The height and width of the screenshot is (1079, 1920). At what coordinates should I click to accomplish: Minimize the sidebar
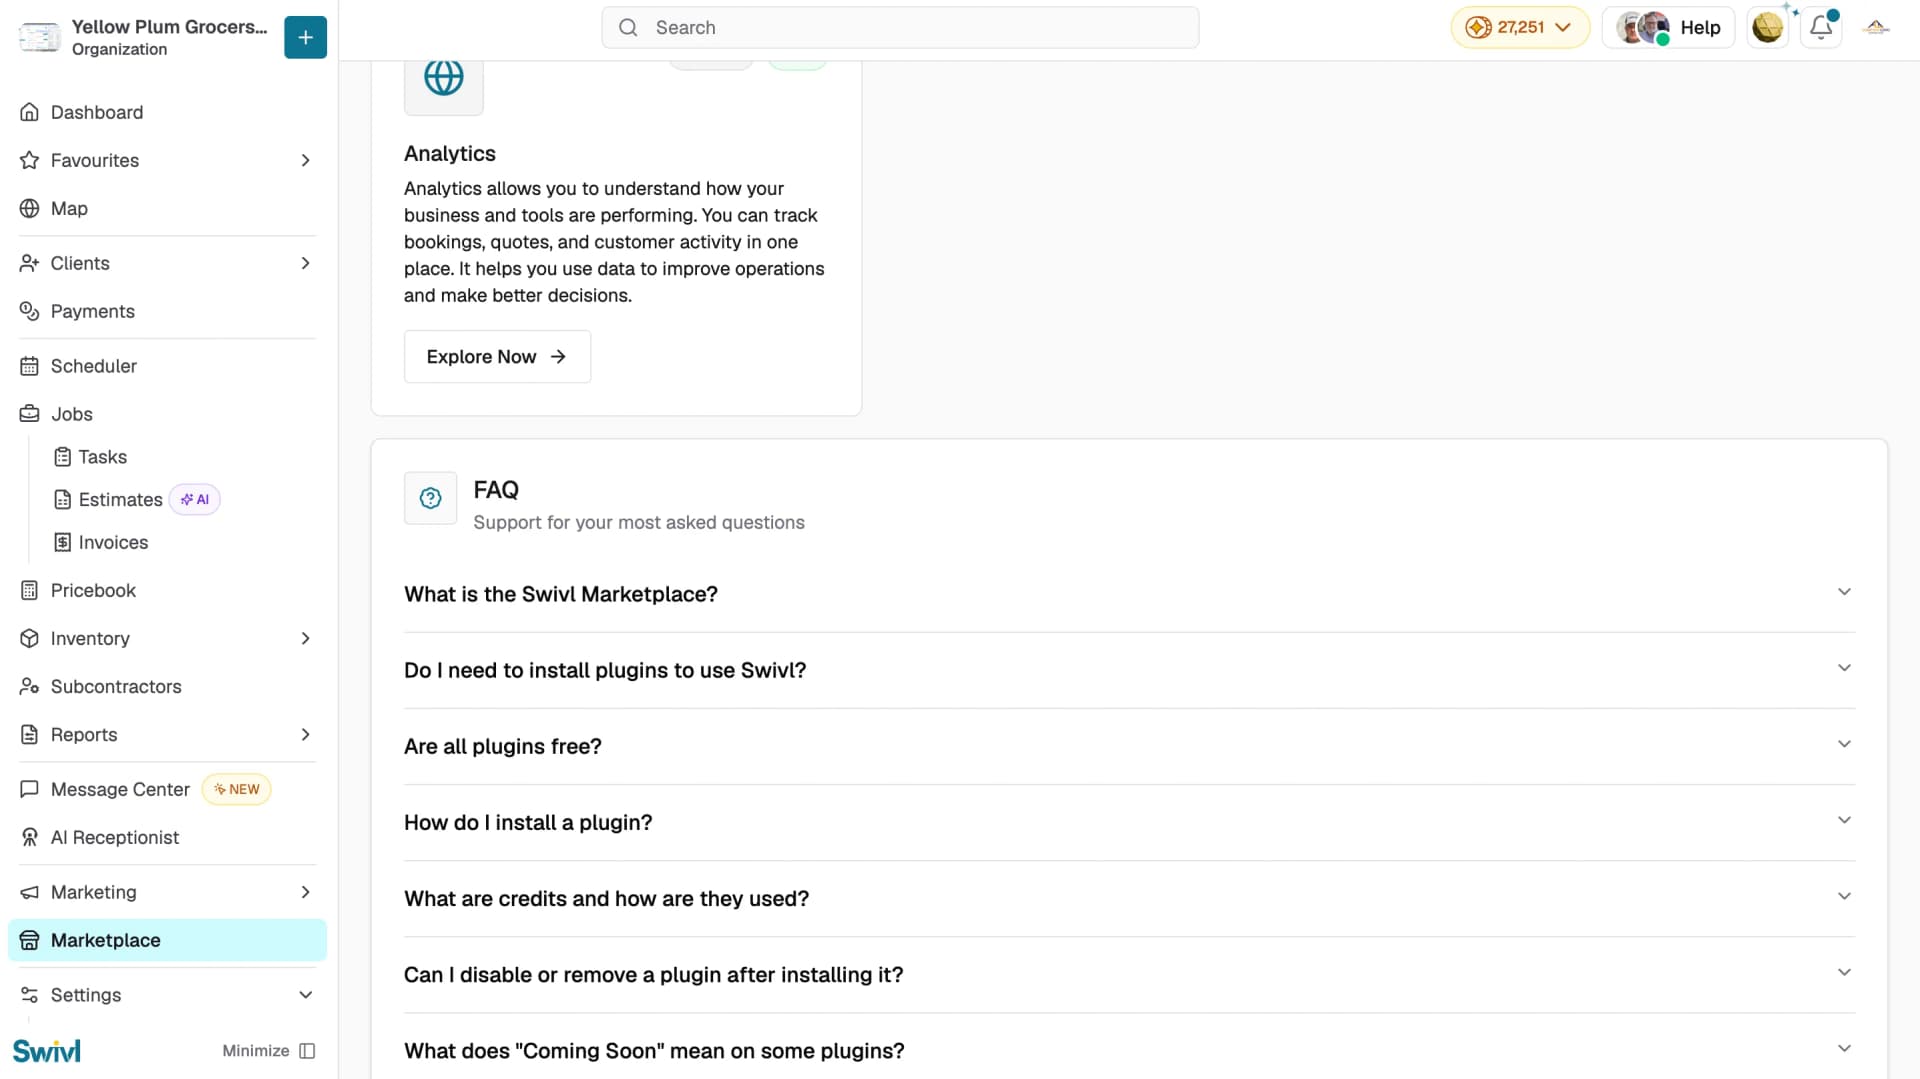click(x=269, y=1051)
